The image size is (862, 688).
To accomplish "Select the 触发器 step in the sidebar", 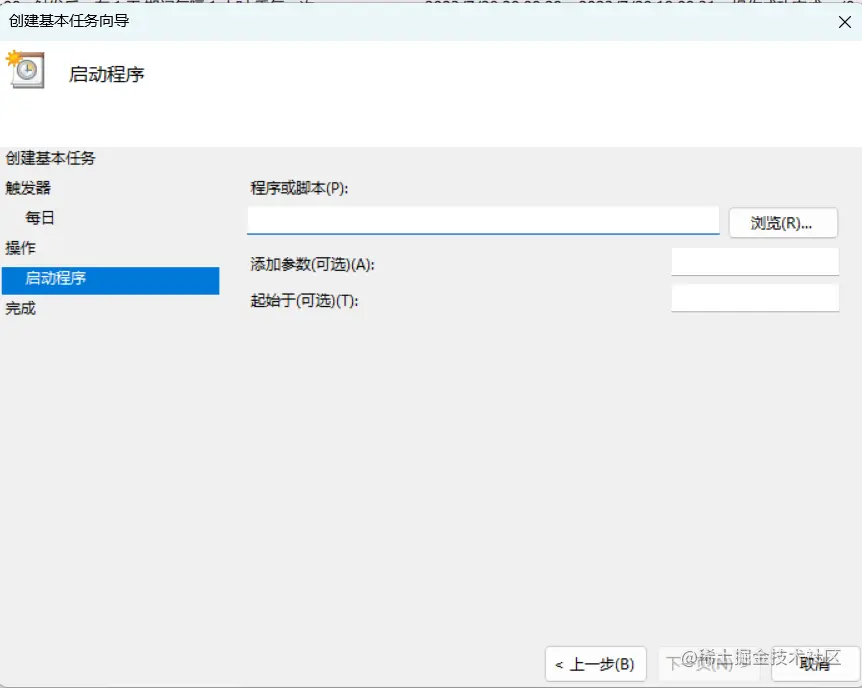I will point(30,187).
